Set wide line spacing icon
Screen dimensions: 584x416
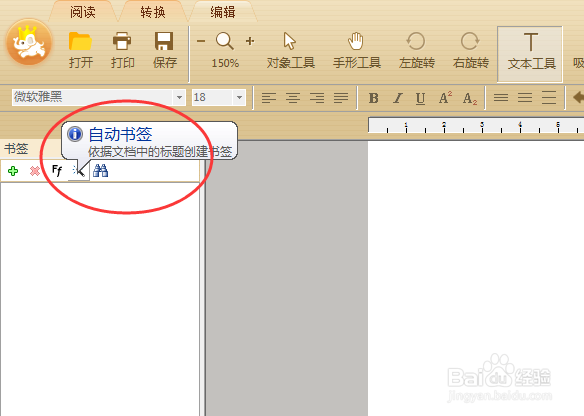[x=549, y=98]
